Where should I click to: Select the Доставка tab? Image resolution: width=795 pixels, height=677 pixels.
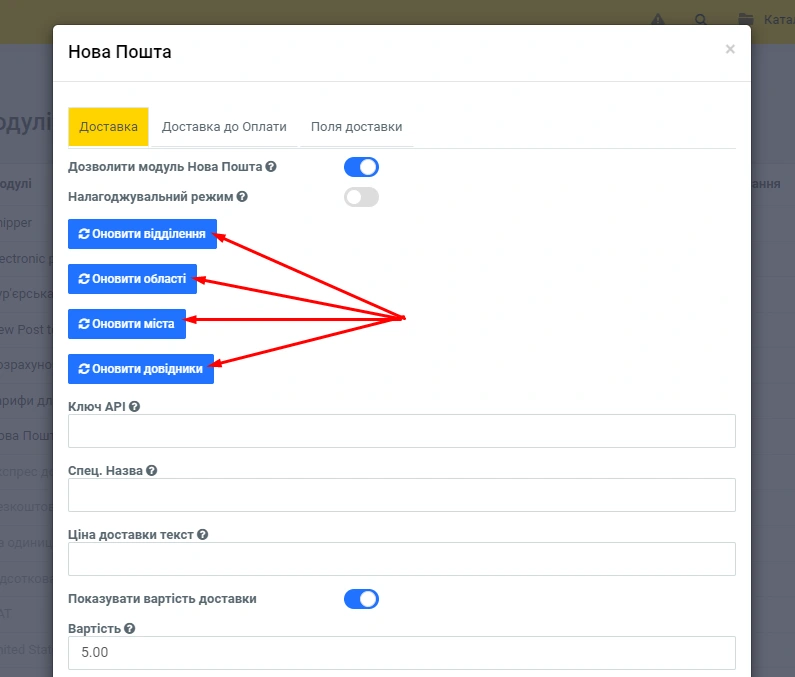(x=108, y=127)
